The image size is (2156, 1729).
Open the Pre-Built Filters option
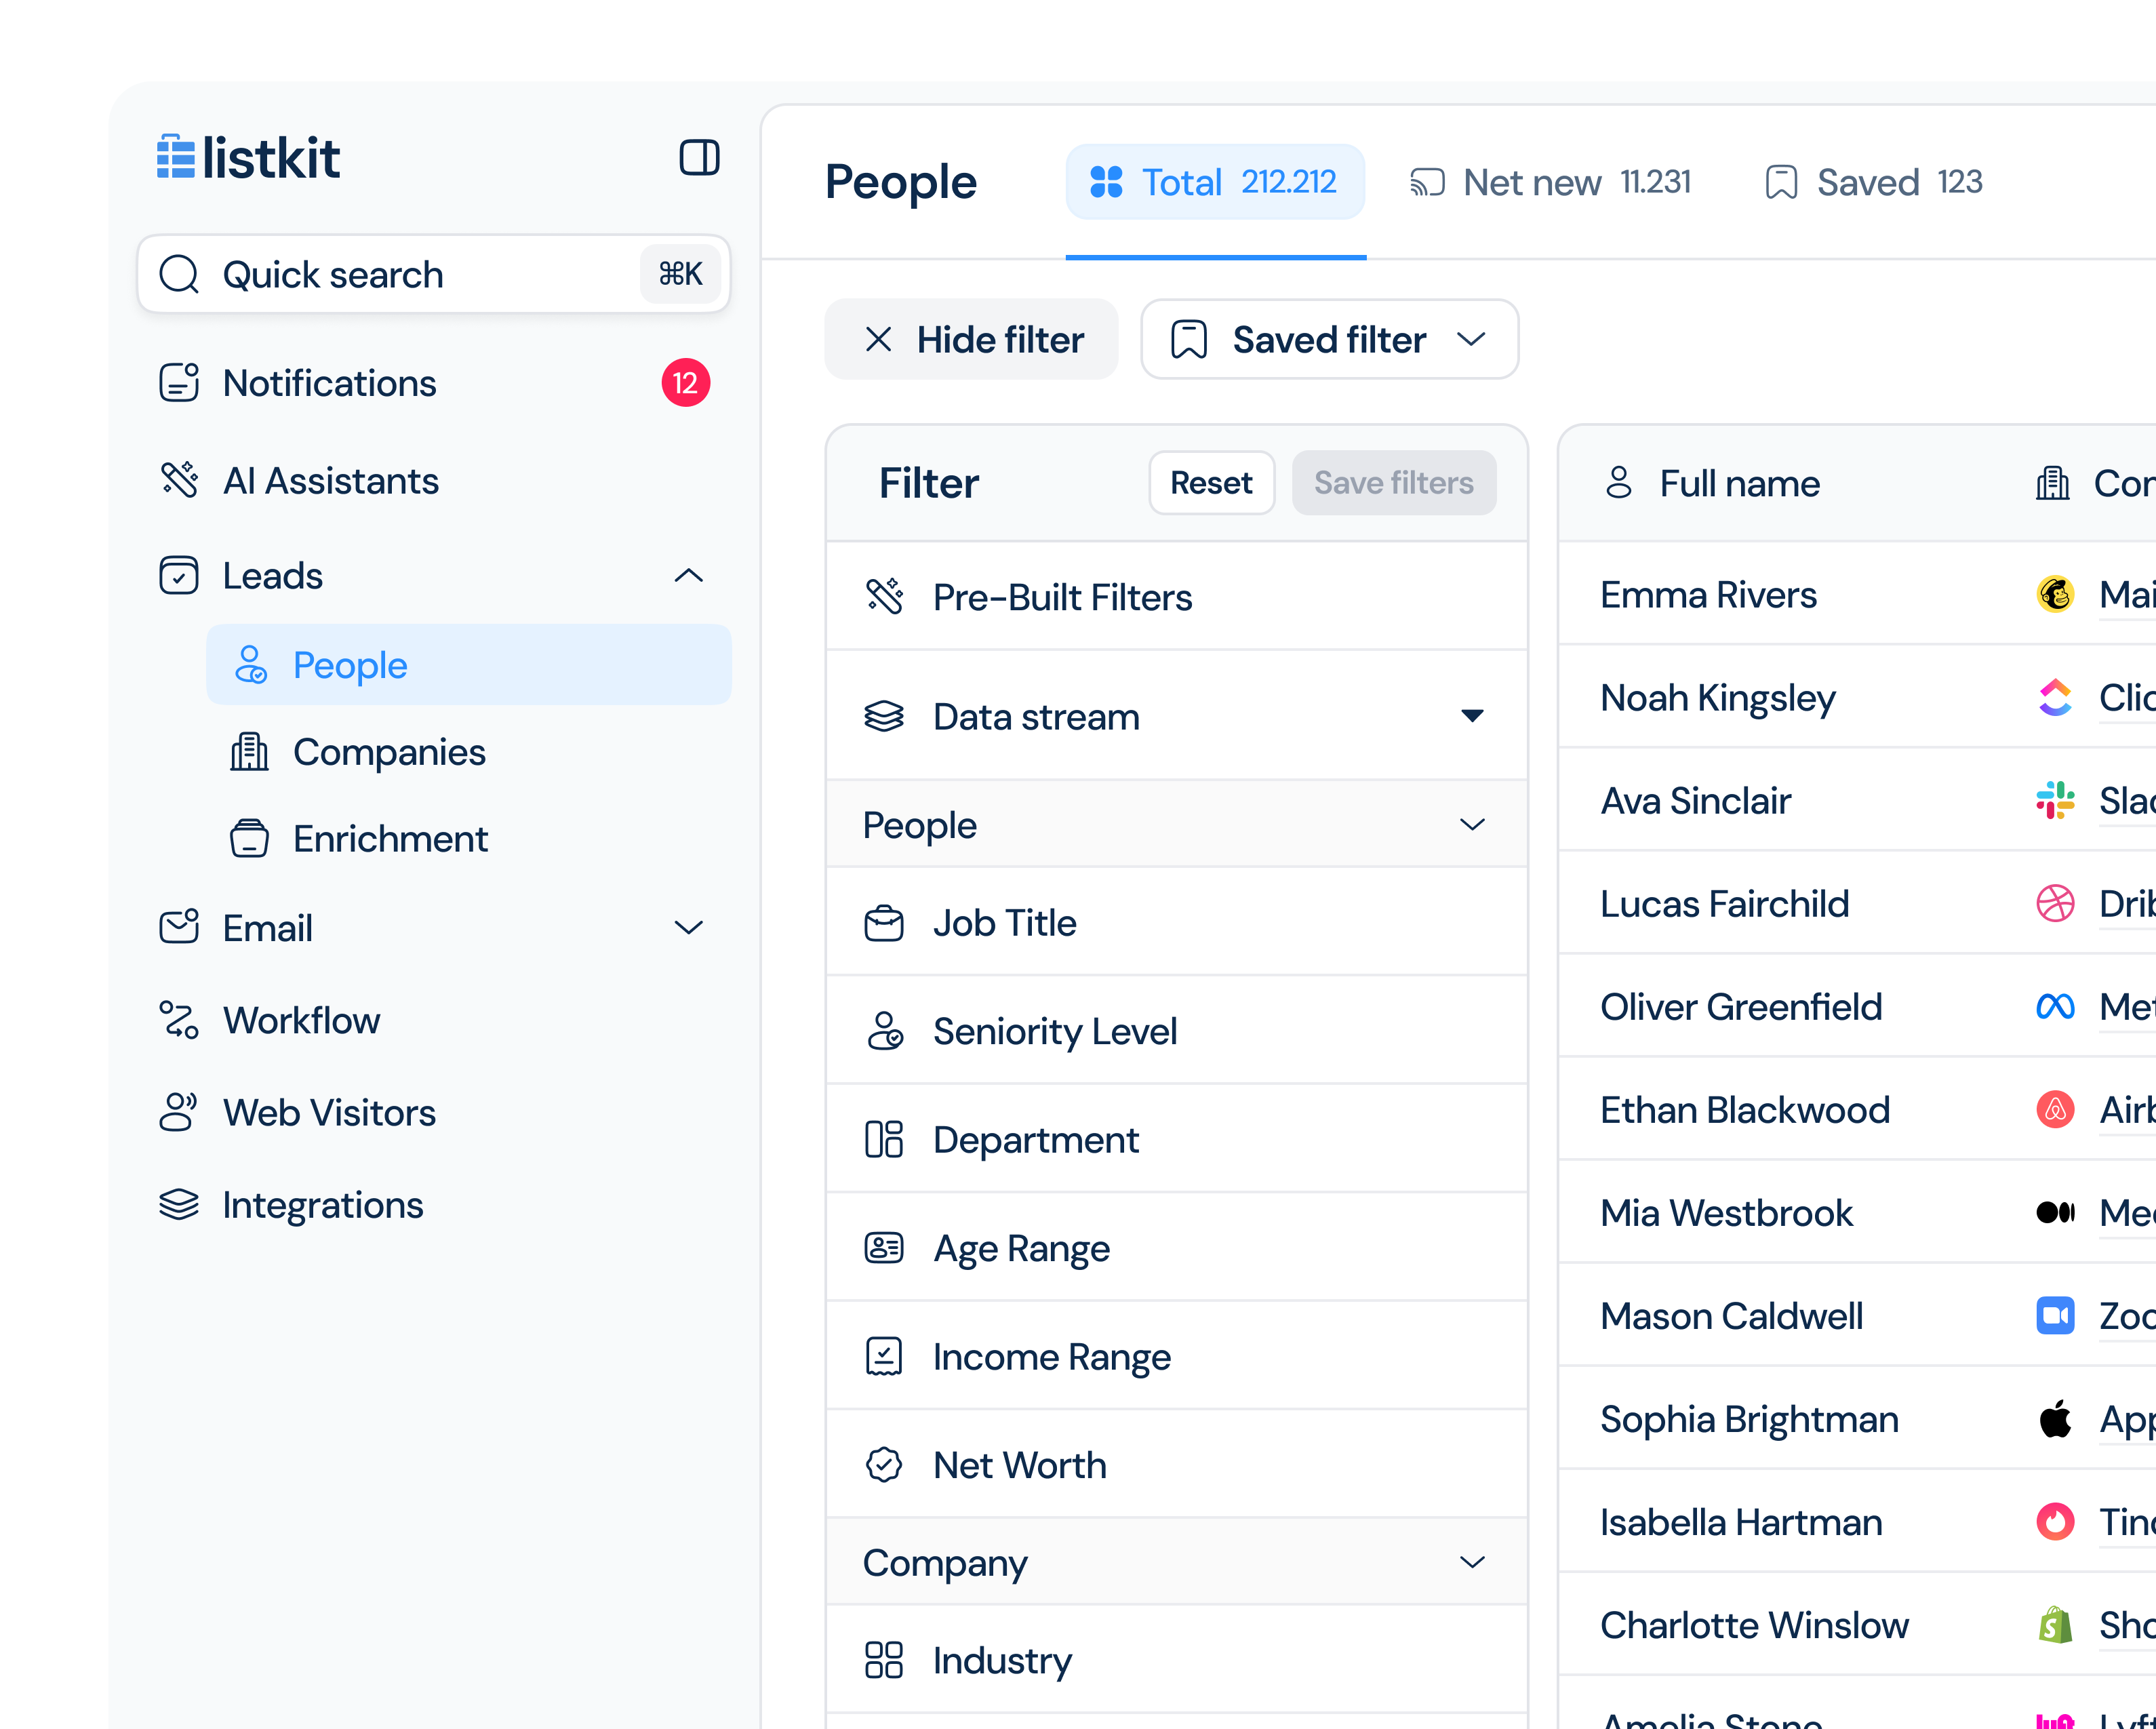(1062, 597)
